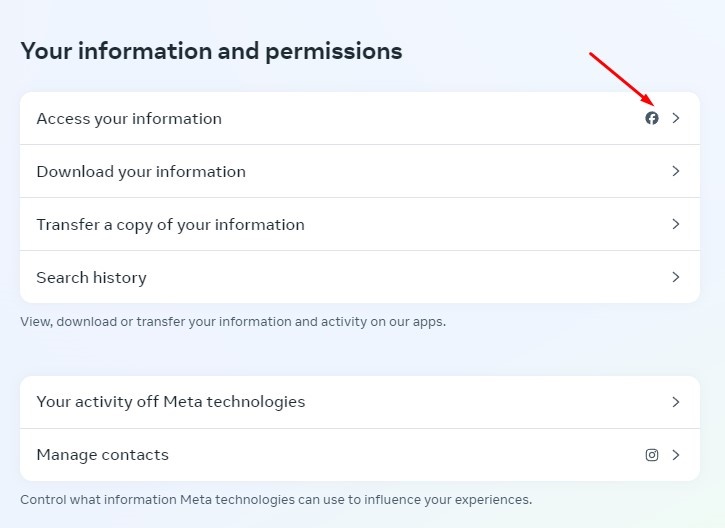Expand the Download your information chevron
Image resolution: width=725 pixels, height=528 pixels.
point(676,171)
